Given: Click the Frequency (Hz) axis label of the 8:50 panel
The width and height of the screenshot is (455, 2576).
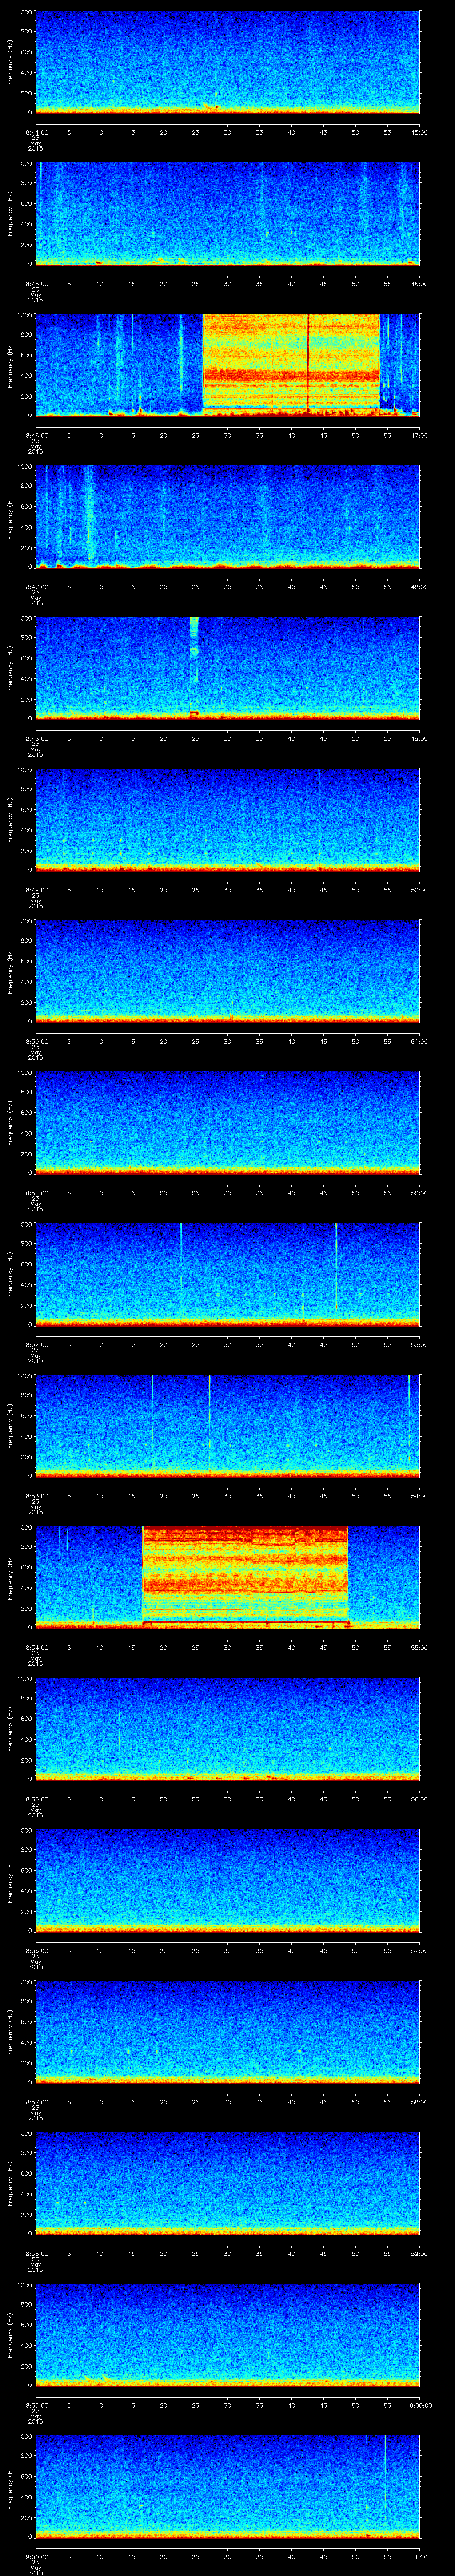Looking at the screenshot, I should click(11, 971).
